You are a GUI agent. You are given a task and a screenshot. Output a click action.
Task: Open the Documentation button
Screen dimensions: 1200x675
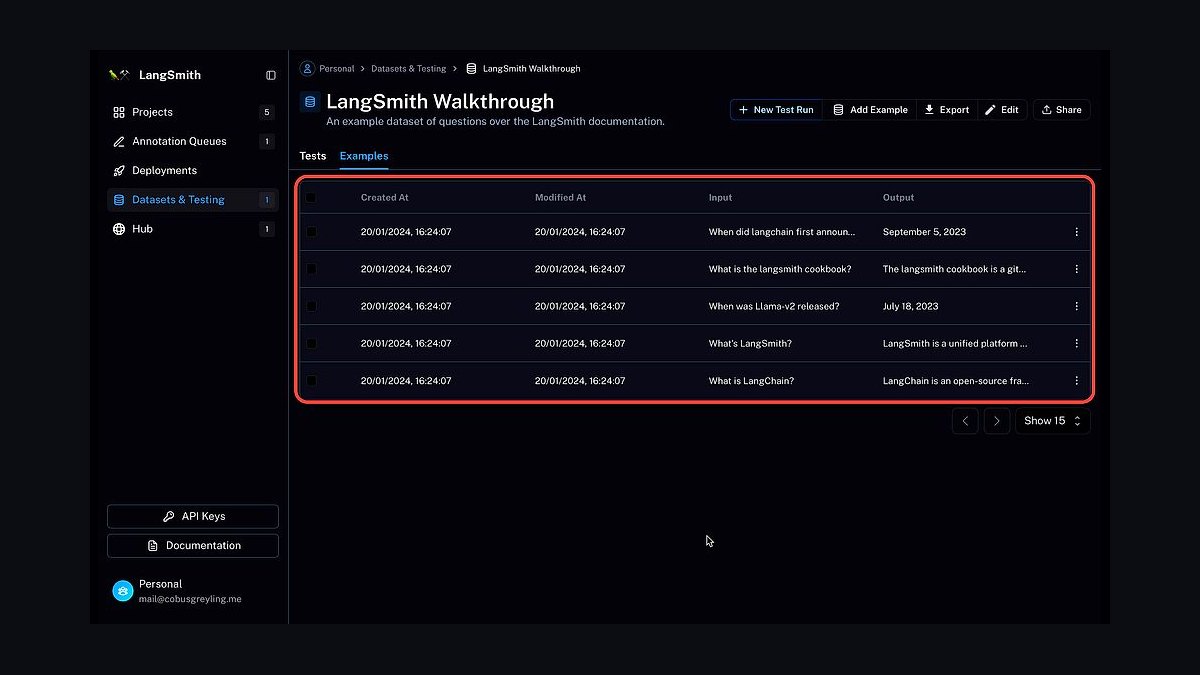[193, 546]
